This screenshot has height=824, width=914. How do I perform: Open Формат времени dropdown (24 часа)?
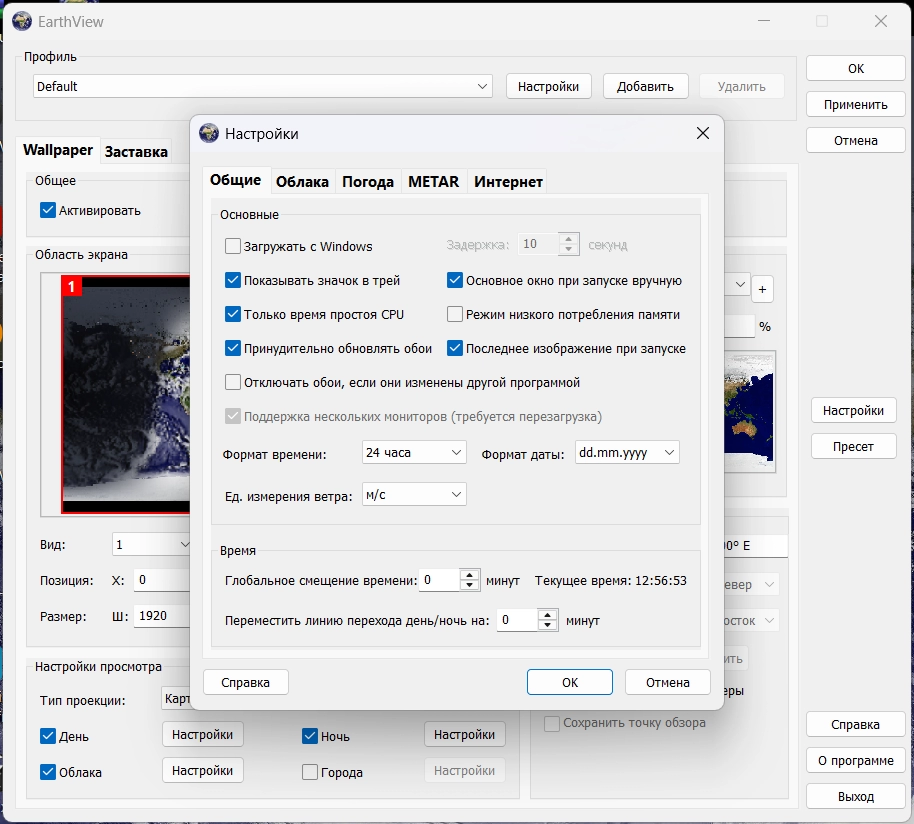[x=414, y=452]
